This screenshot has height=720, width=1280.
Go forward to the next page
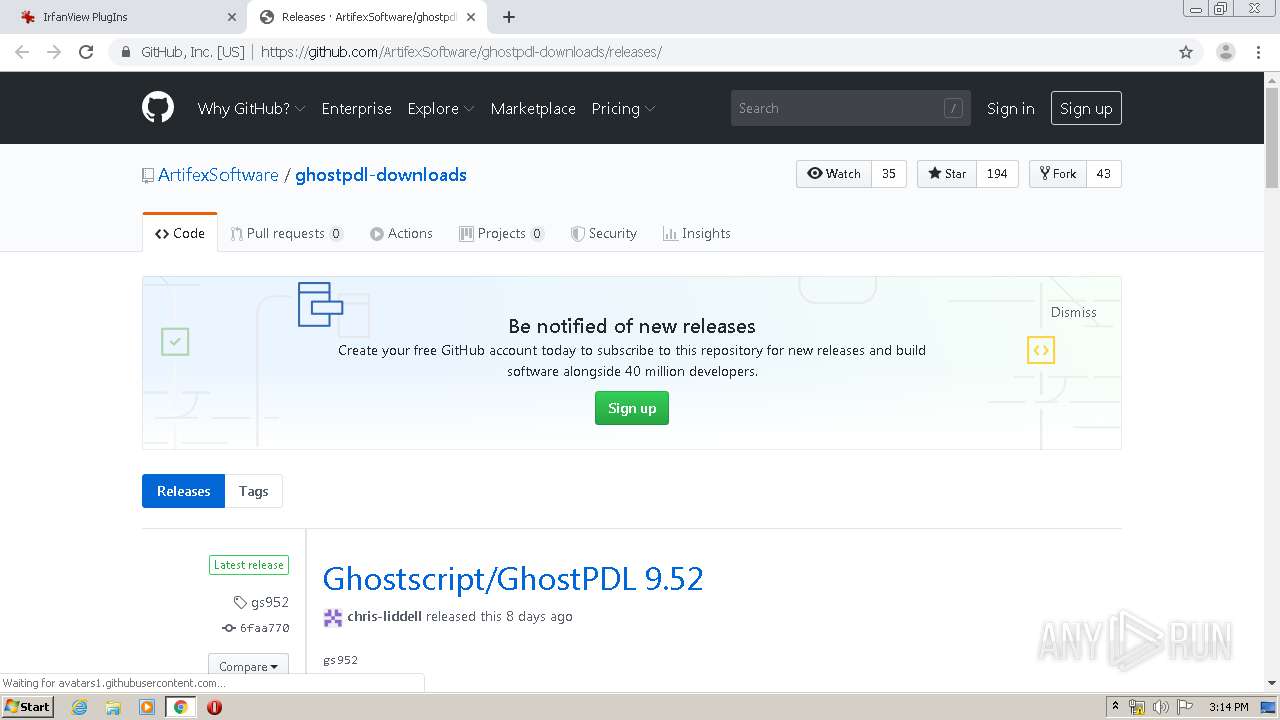(x=54, y=52)
